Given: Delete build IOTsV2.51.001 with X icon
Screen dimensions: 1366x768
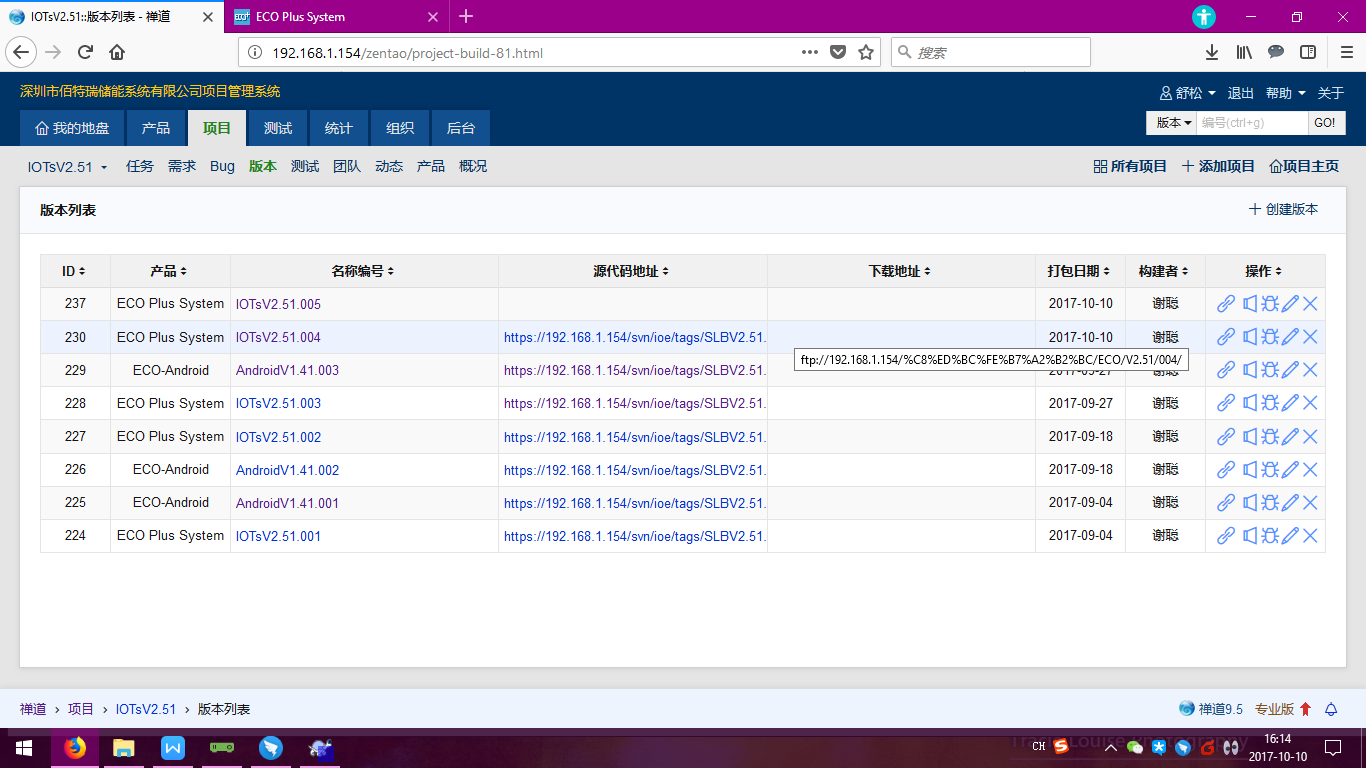Looking at the screenshot, I should coord(1310,536).
